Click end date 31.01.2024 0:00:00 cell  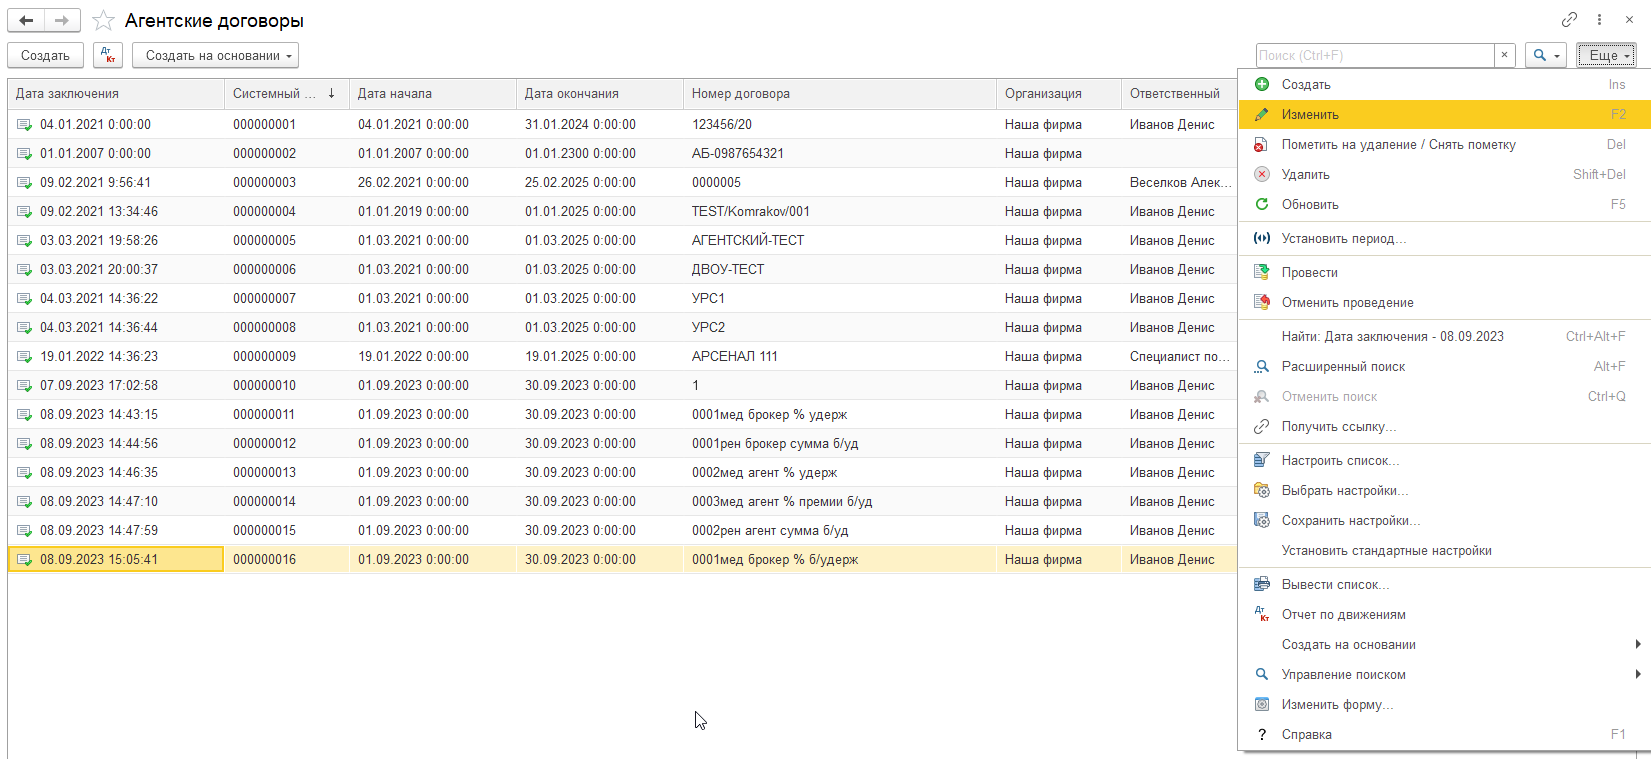pos(600,124)
